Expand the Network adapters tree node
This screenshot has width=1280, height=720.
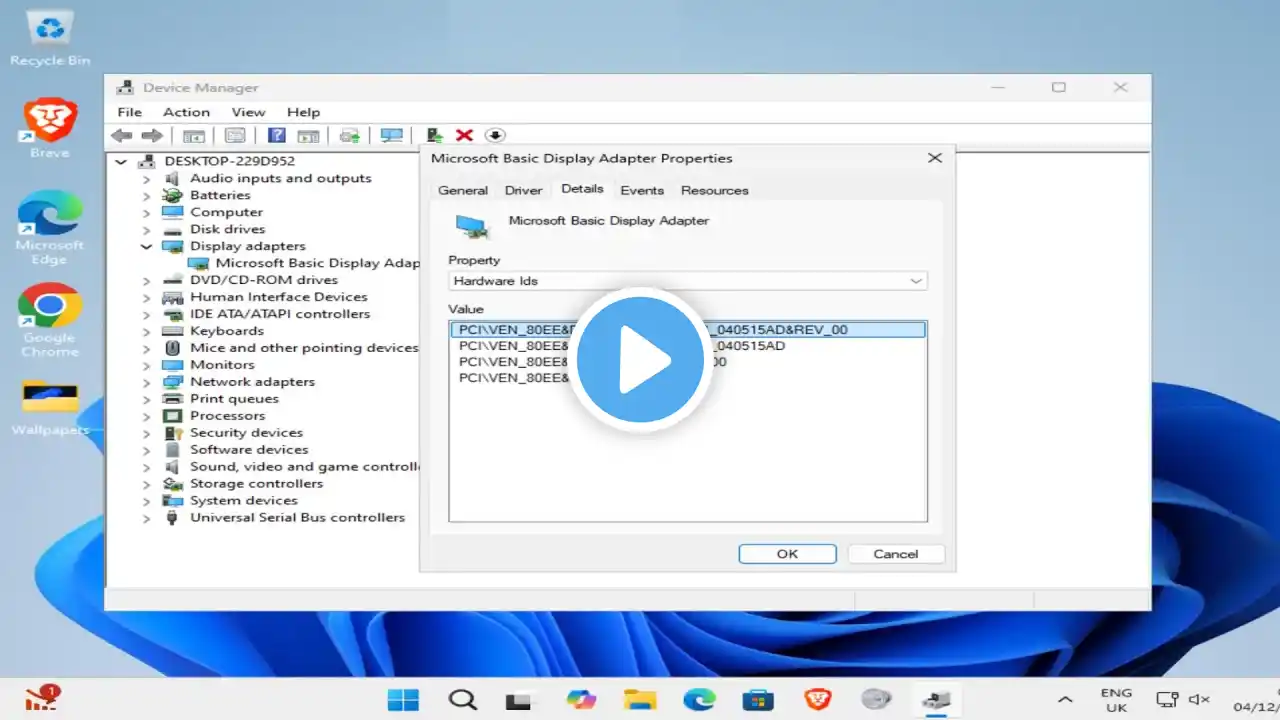(x=147, y=382)
